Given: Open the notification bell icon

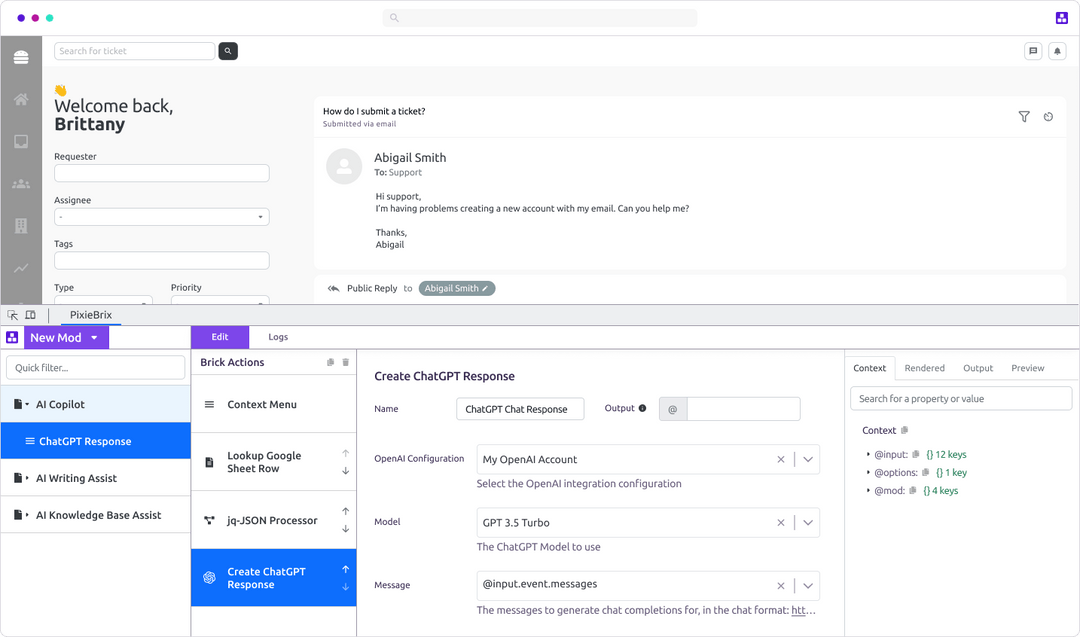Looking at the screenshot, I should click(x=1057, y=50).
